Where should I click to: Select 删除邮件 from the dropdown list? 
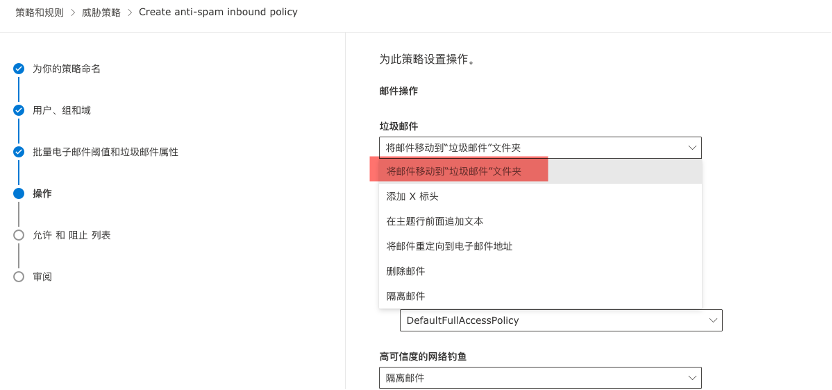pos(540,271)
